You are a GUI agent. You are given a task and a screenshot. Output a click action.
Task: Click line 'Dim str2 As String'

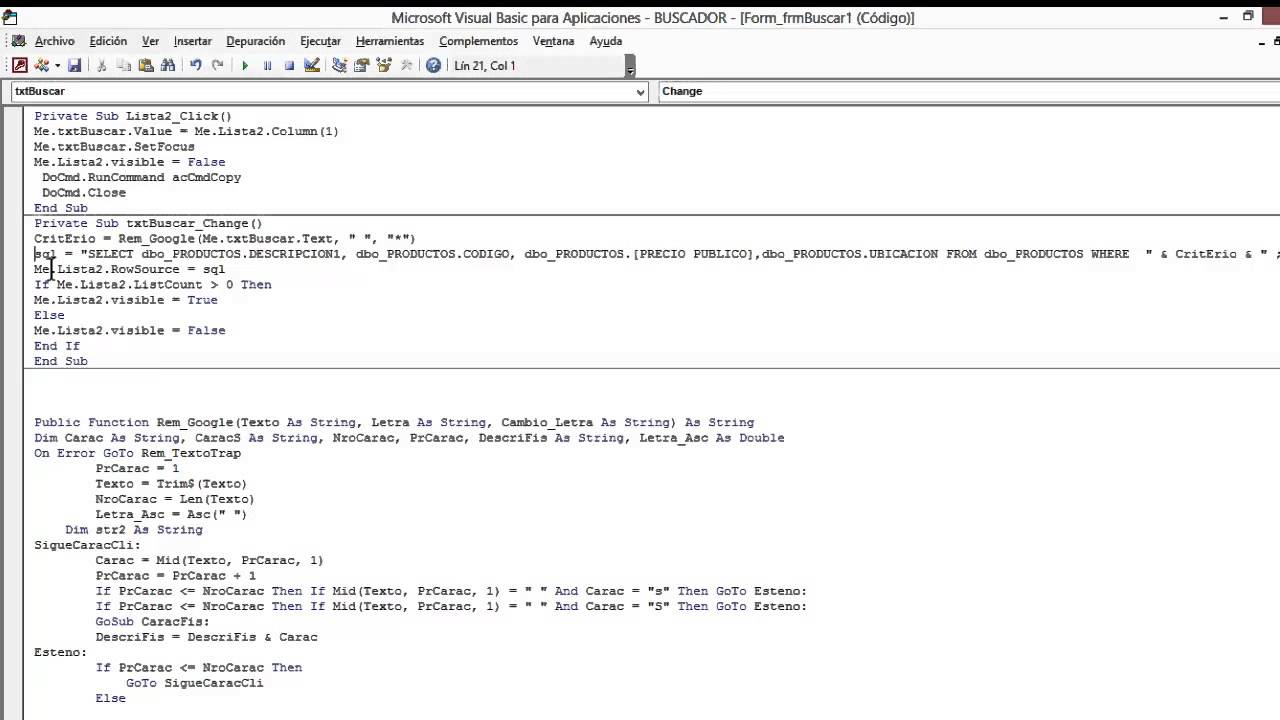[134, 530]
